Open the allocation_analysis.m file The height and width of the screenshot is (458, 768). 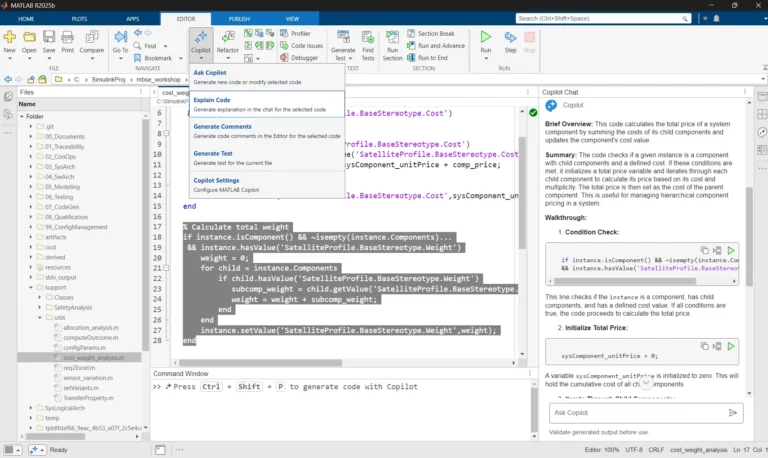coord(90,327)
